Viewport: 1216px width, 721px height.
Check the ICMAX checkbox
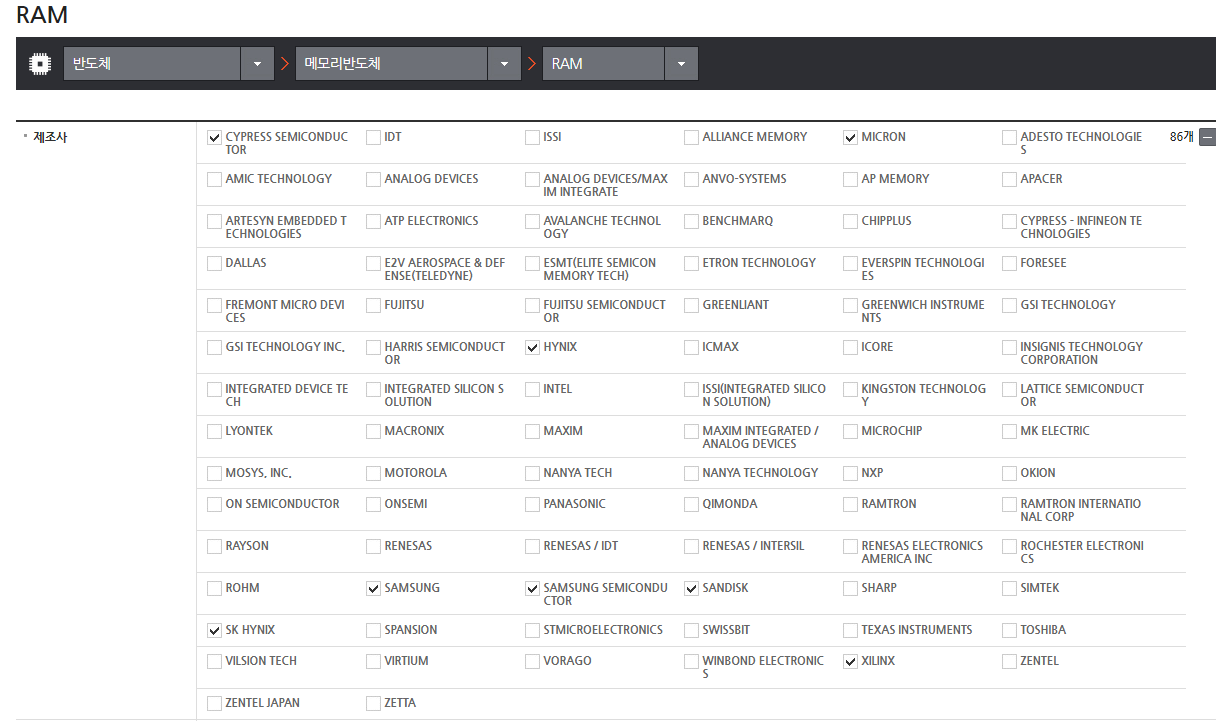point(691,347)
